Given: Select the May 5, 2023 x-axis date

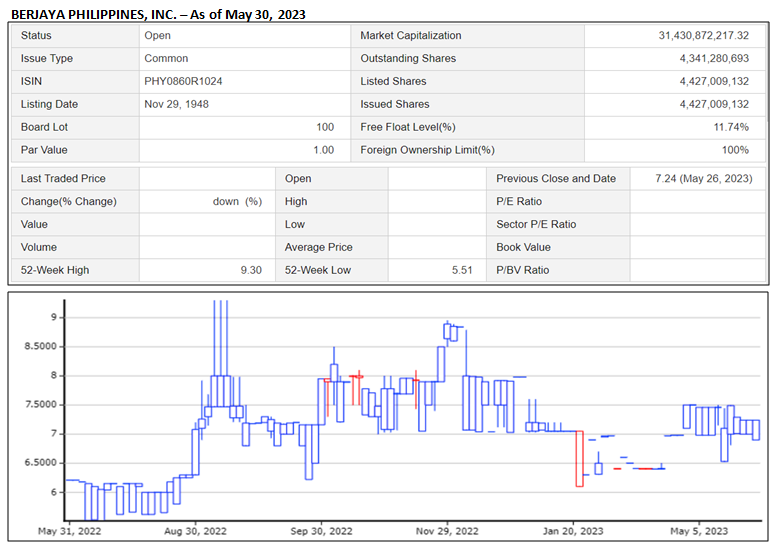Looking at the screenshot, I should click(699, 531).
